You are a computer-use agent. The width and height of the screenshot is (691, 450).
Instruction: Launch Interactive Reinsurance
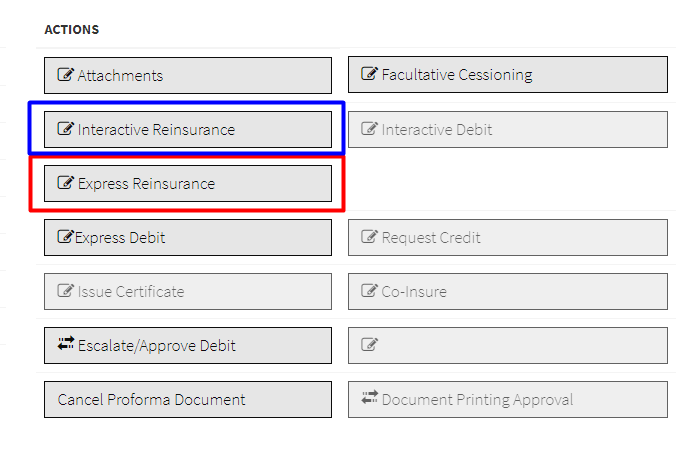(188, 129)
